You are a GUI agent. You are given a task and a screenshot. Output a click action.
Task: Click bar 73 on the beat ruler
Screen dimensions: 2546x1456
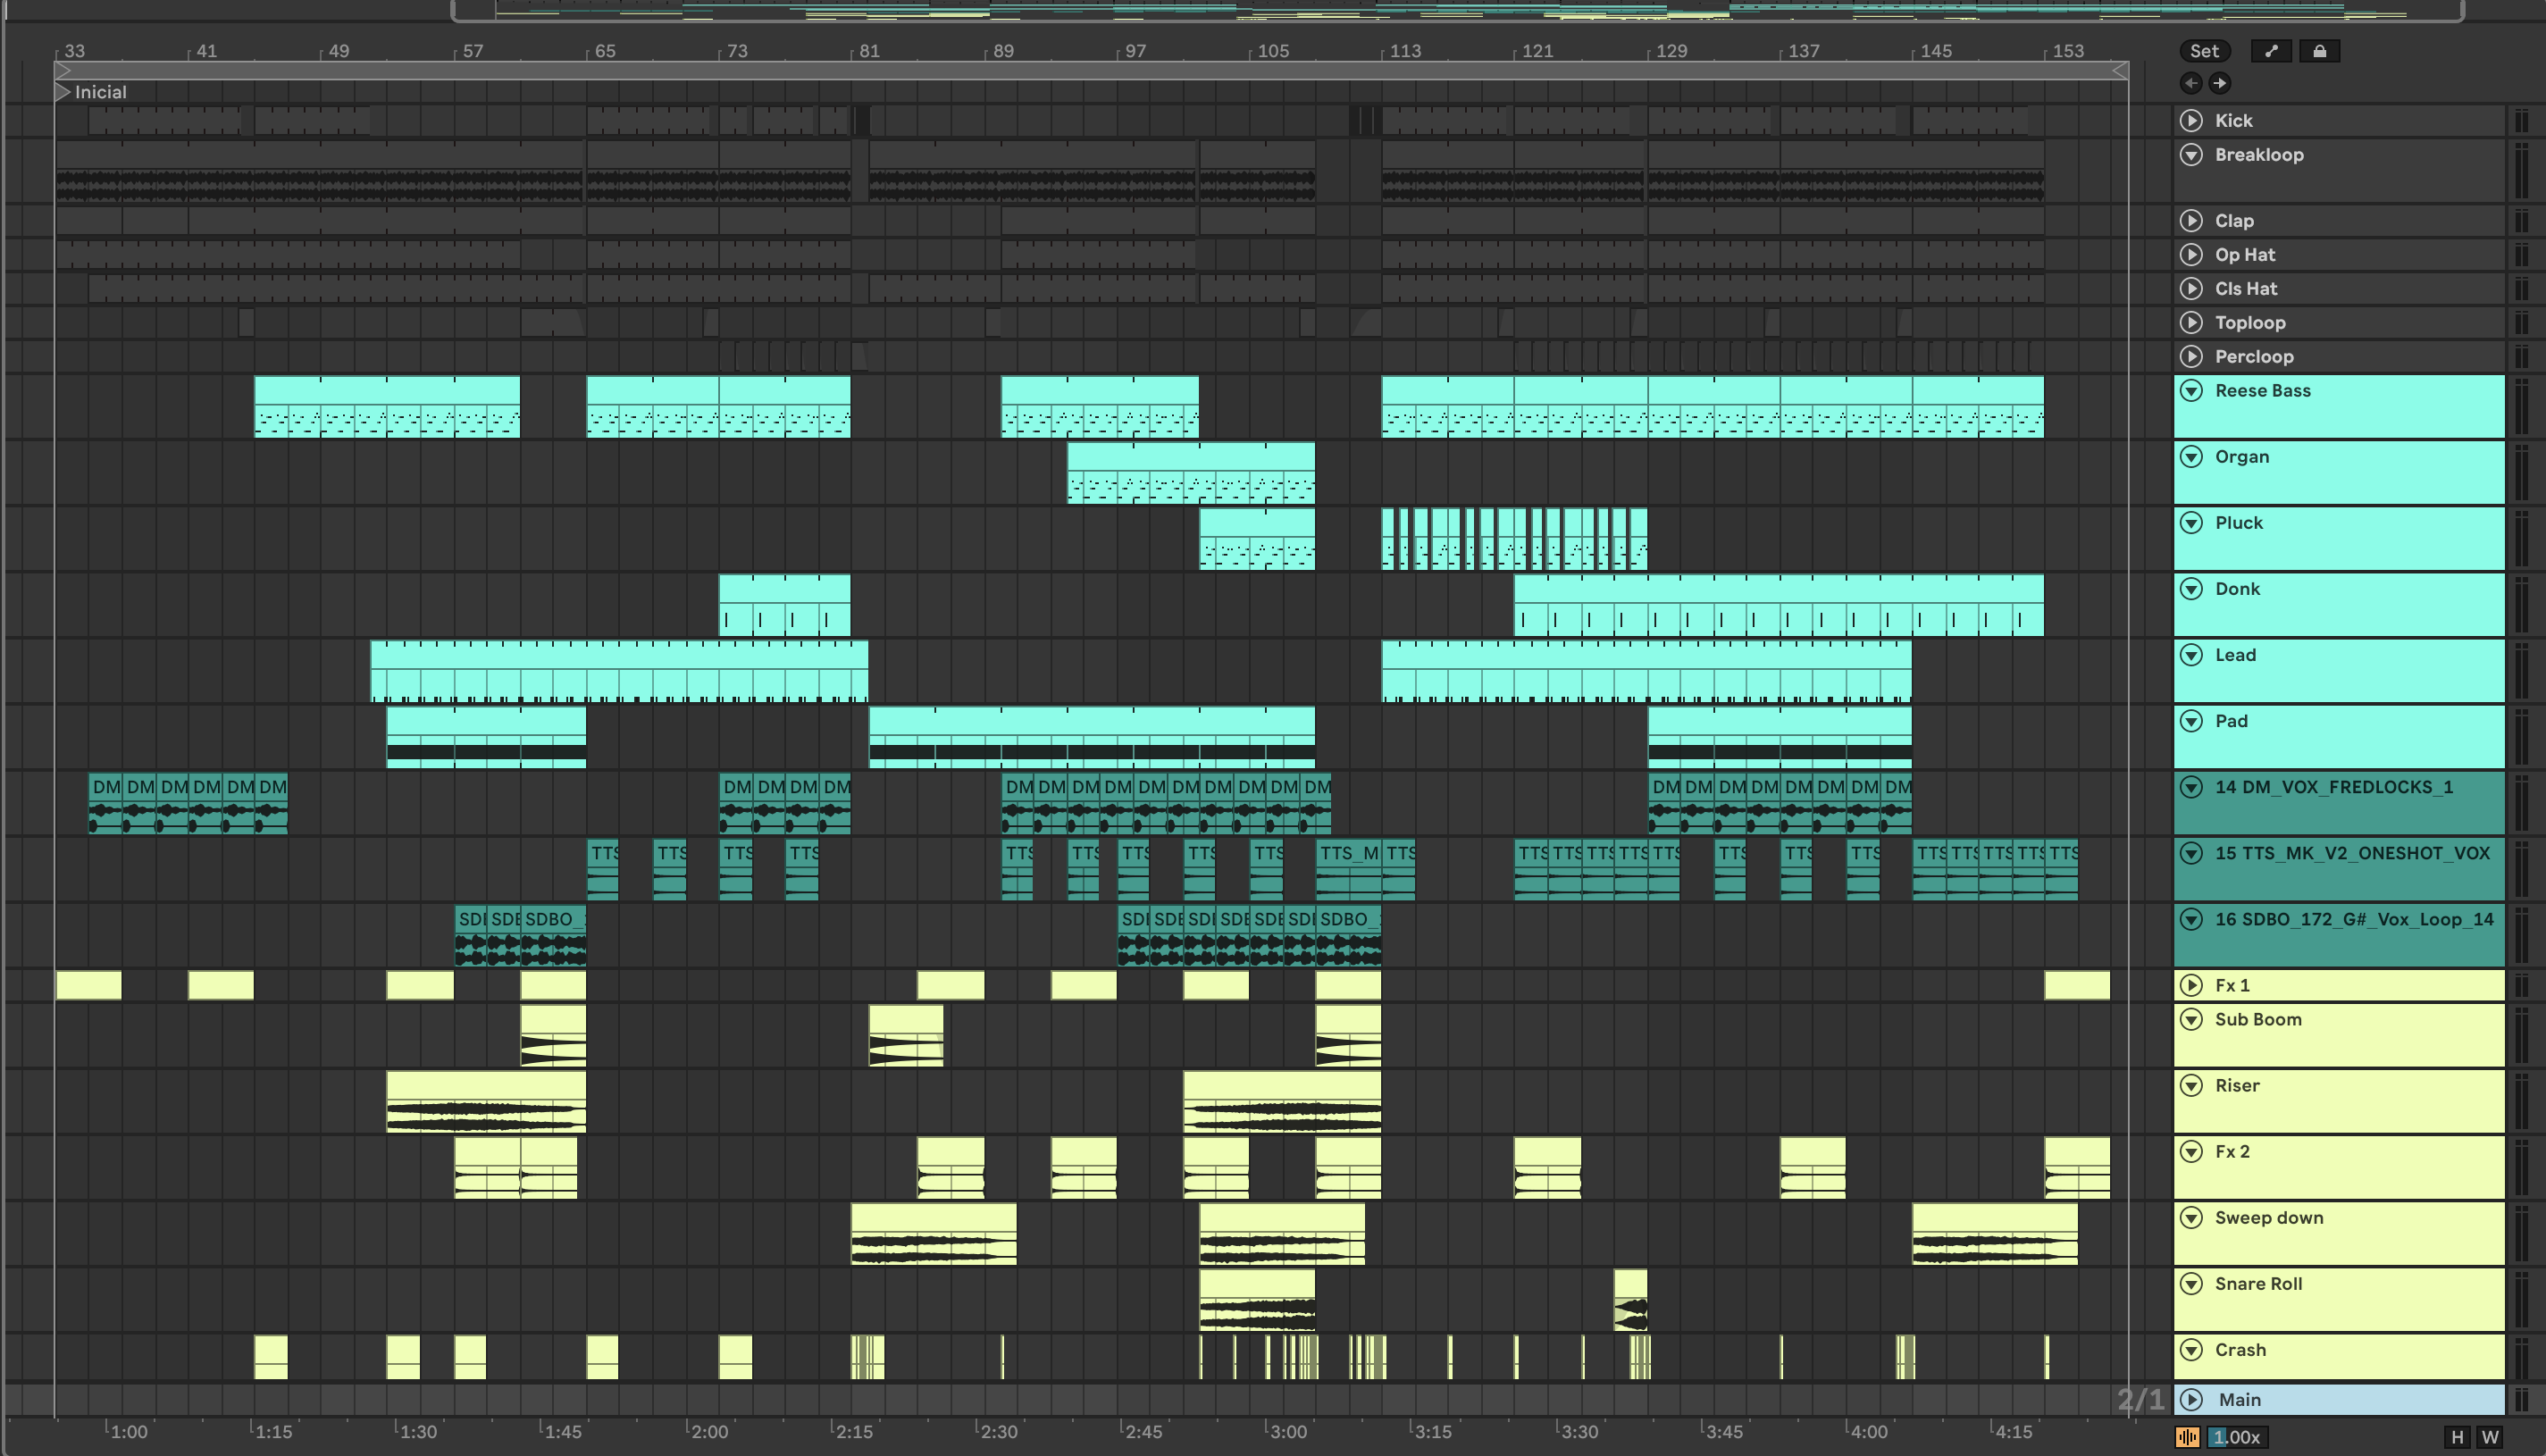[736, 50]
